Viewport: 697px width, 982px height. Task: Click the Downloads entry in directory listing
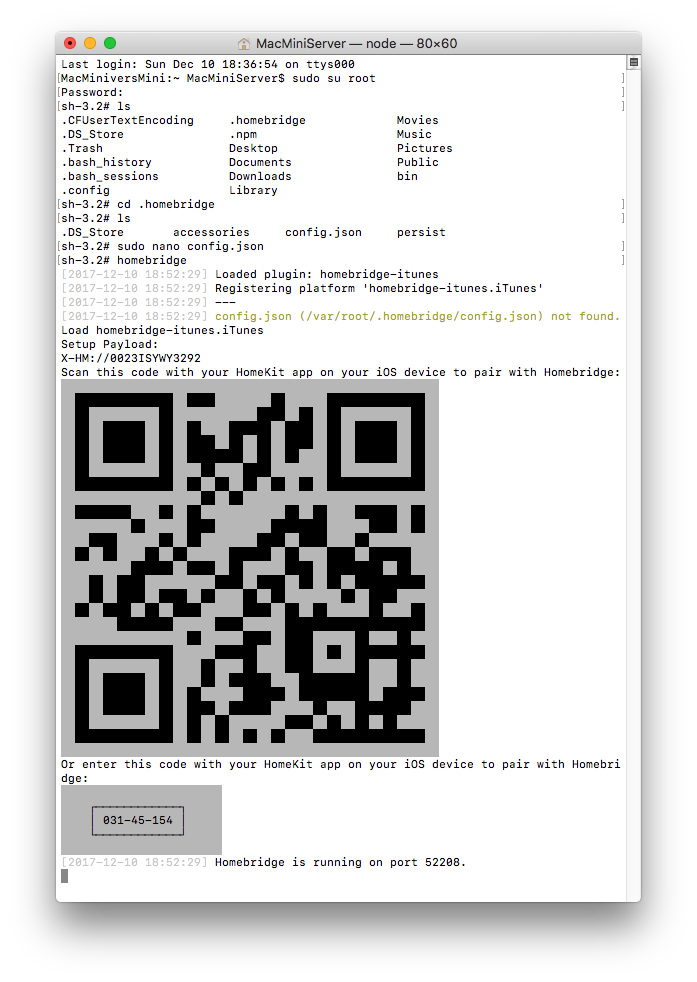[x=260, y=176]
